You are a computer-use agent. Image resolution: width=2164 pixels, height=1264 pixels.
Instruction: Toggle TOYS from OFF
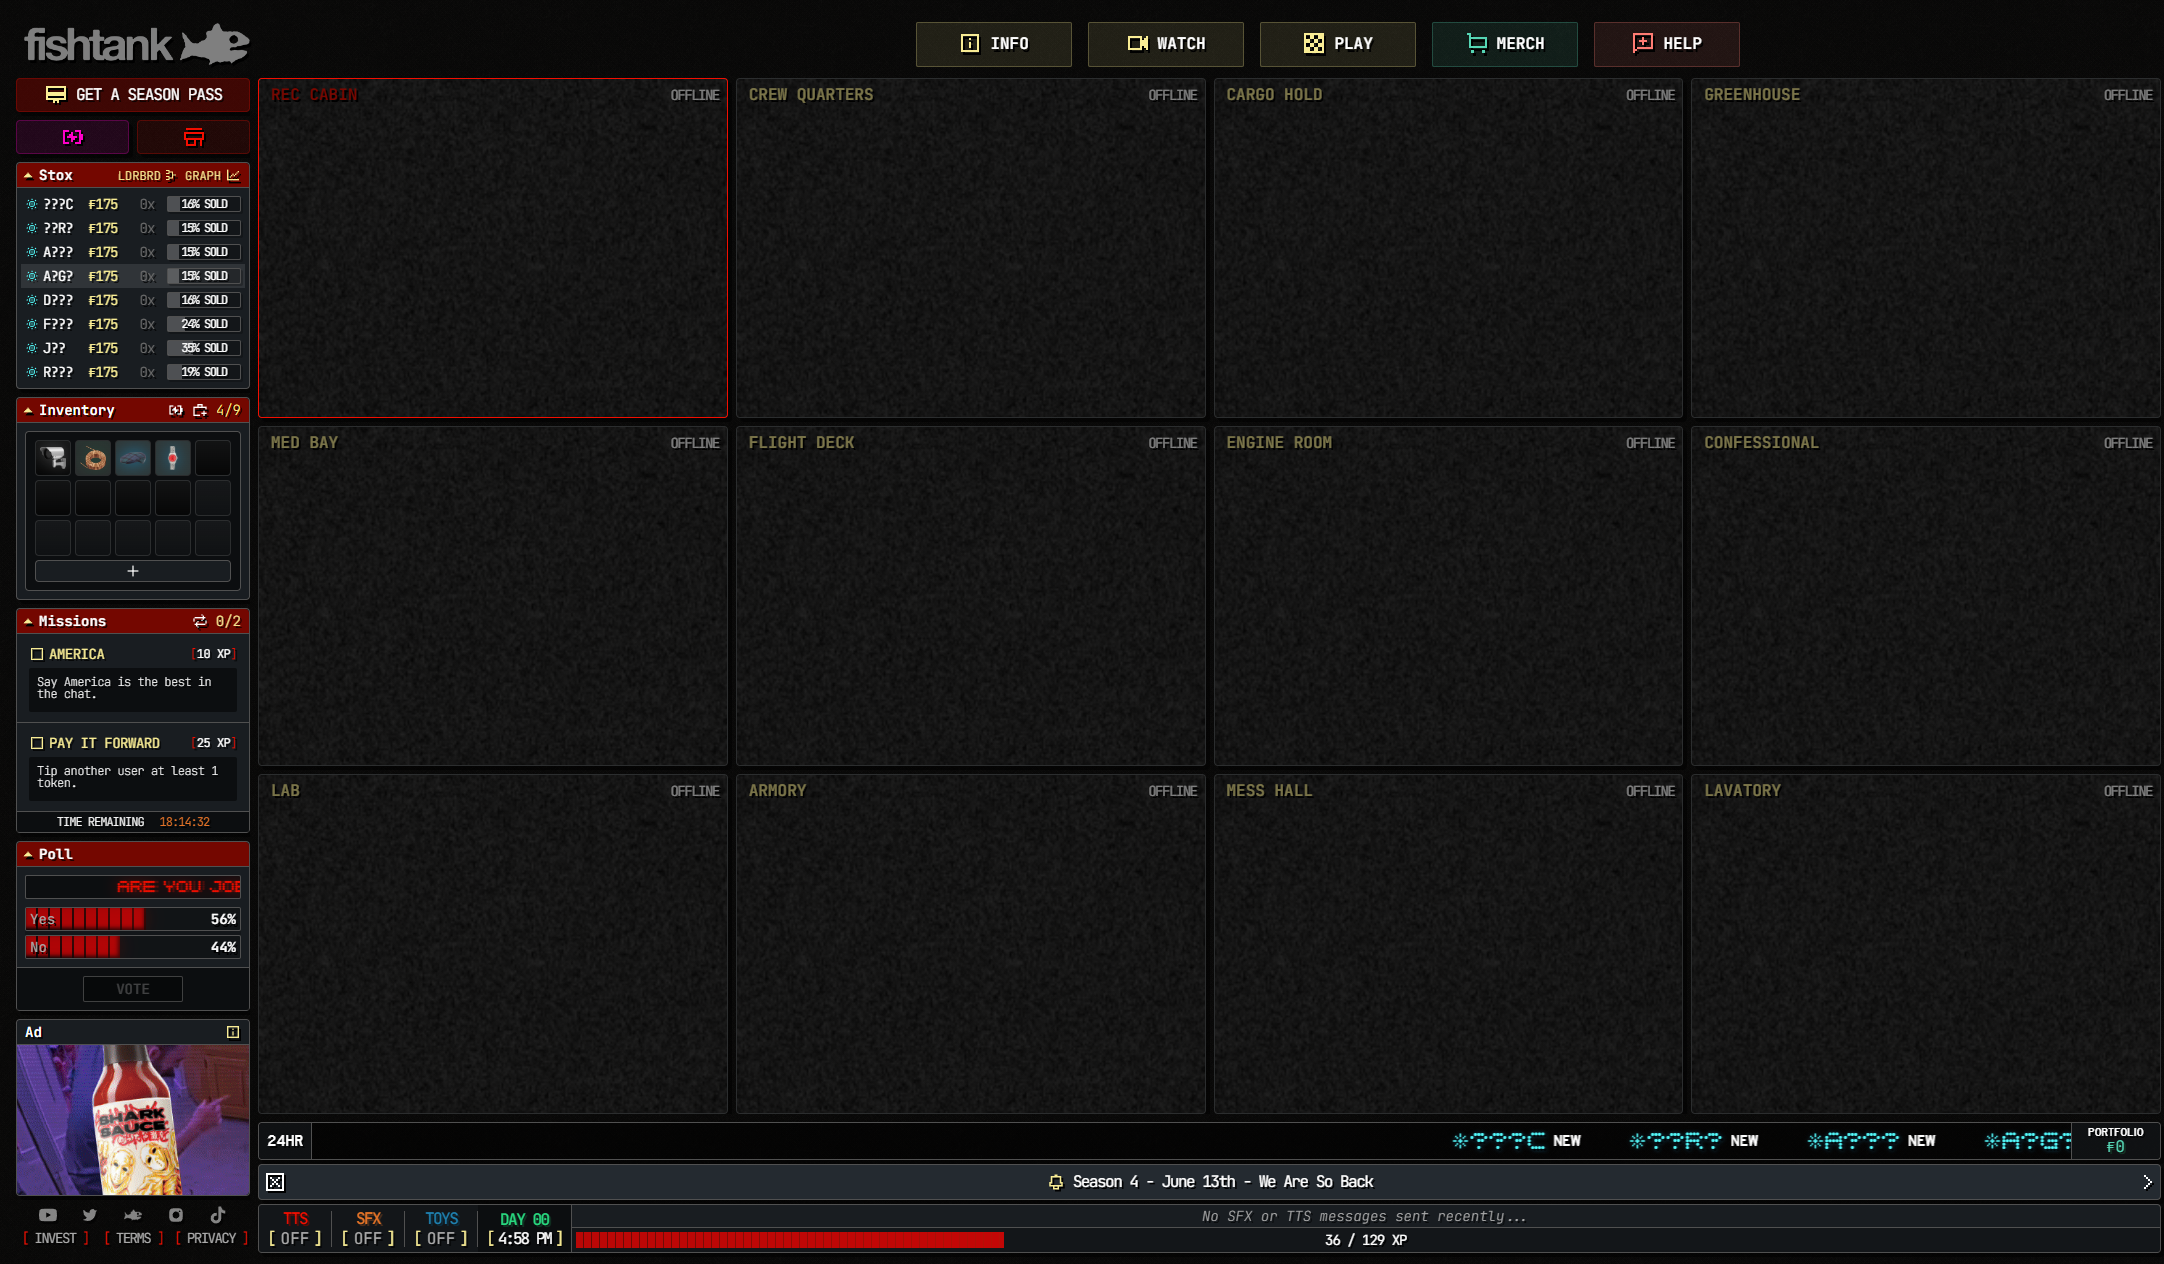click(441, 1229)
